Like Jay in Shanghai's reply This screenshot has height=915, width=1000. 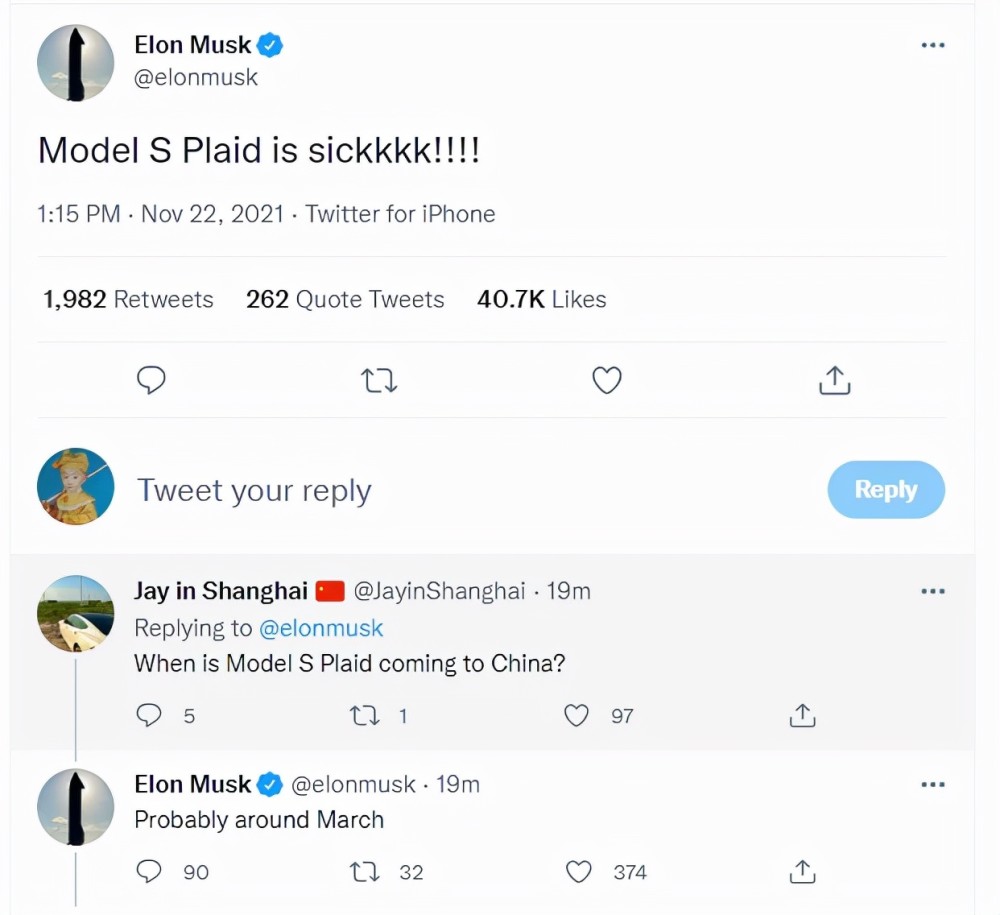(x=577, y=716)
